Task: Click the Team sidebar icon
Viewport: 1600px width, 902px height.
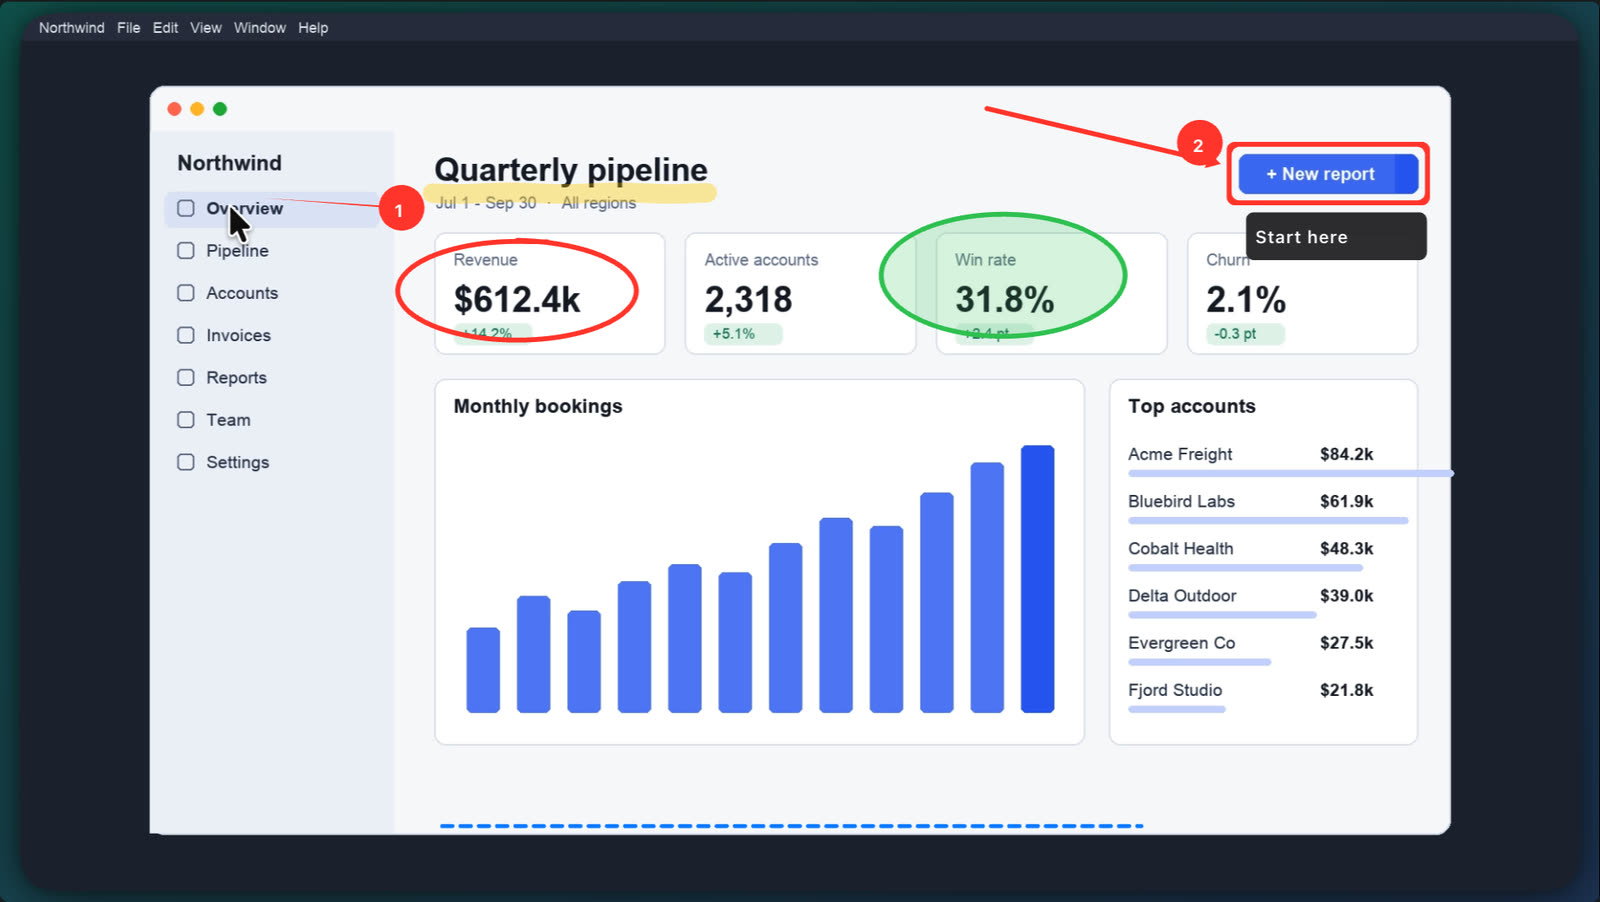Action: pos(186,420)
